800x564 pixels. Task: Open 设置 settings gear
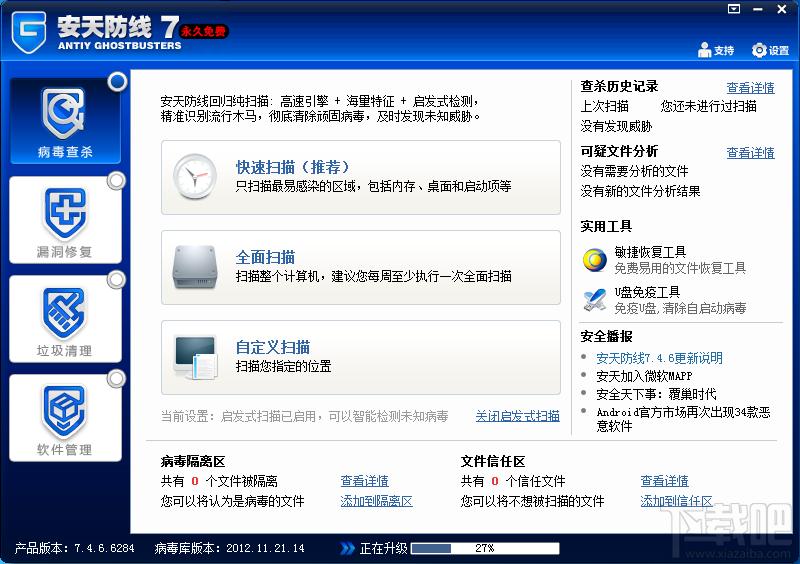tap(770, 50)
